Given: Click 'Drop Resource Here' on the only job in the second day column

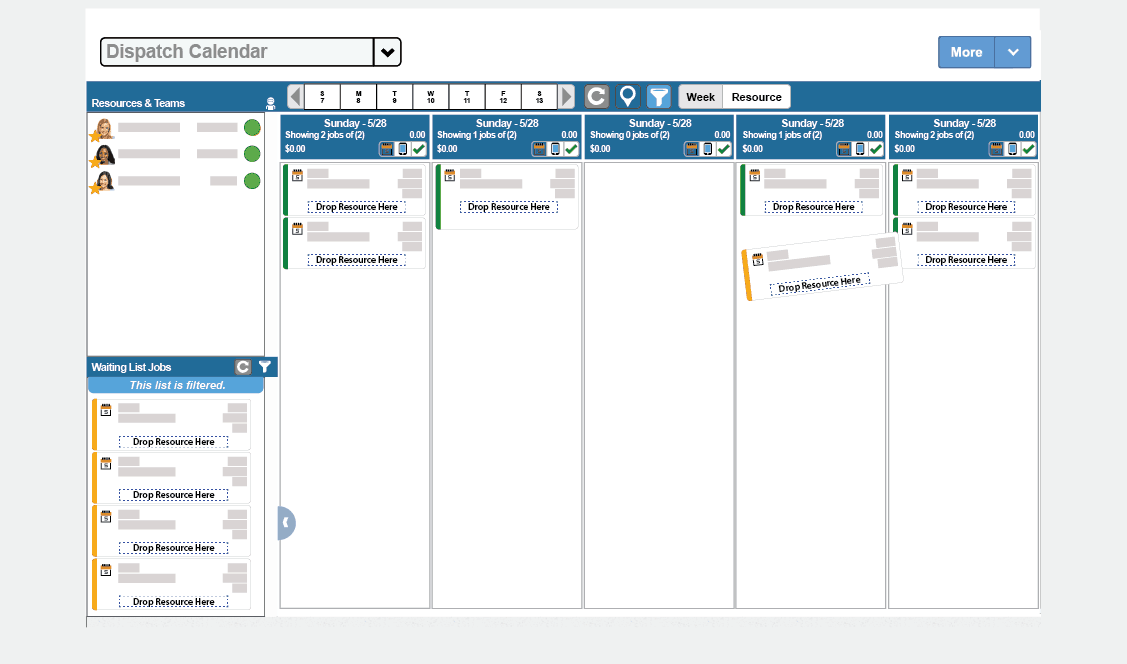Looking at the screenshot, I should point(509,207).
